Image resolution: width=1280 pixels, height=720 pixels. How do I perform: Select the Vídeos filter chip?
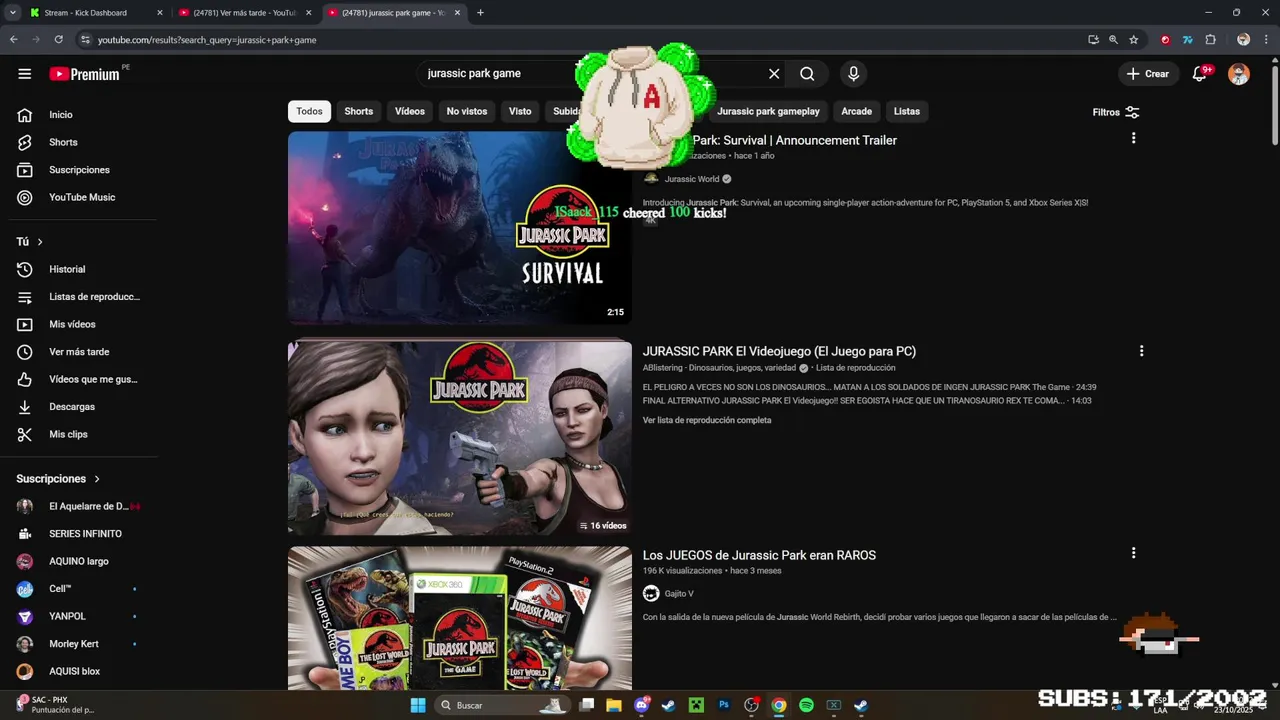coord(410,111)
